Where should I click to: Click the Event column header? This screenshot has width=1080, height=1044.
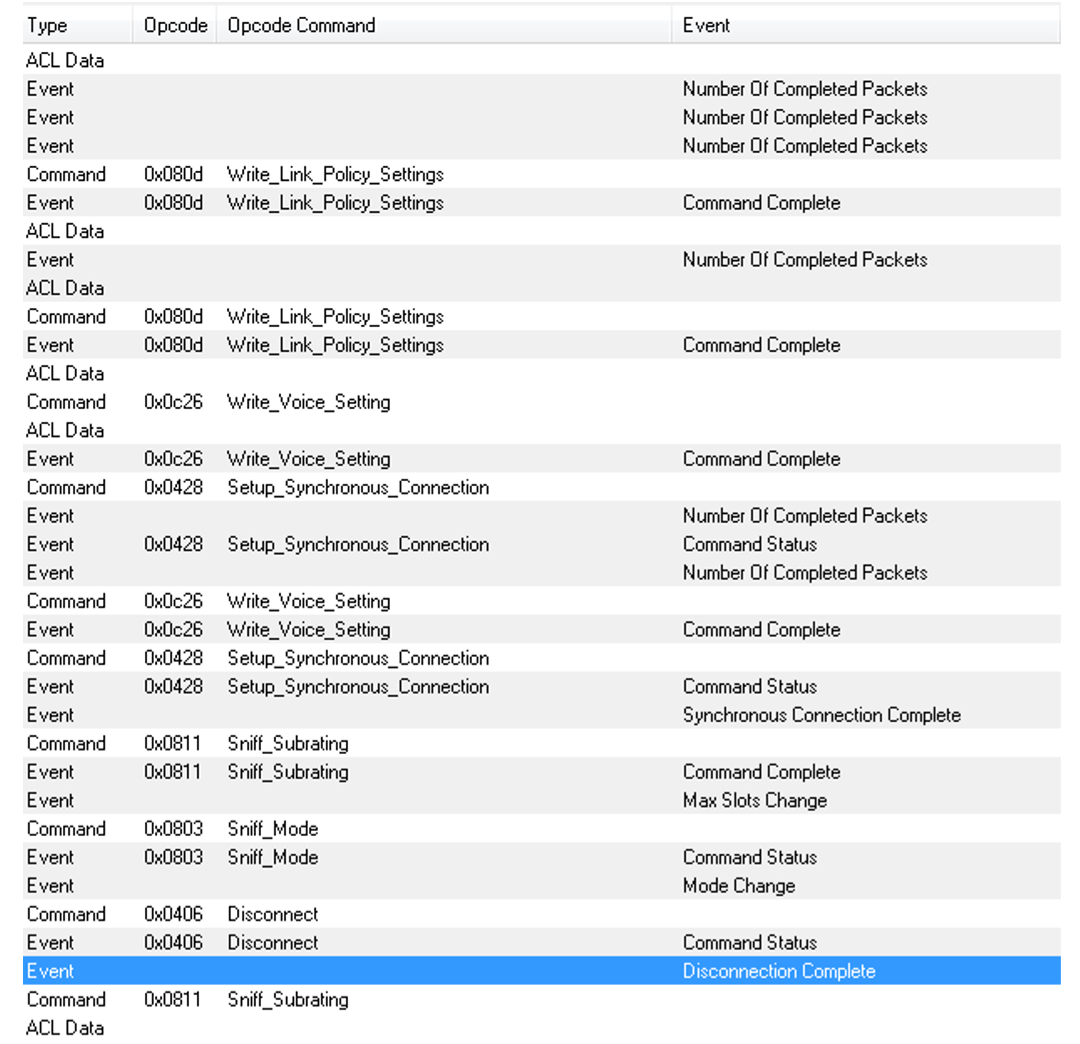coord(706,26)
